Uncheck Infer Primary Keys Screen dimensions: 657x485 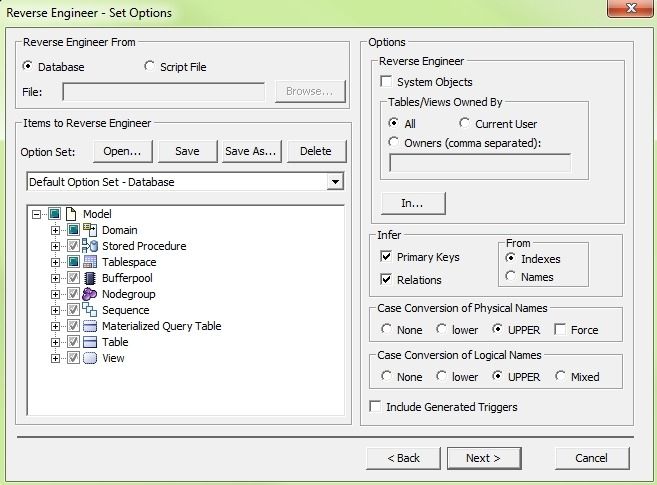(386, 256)
